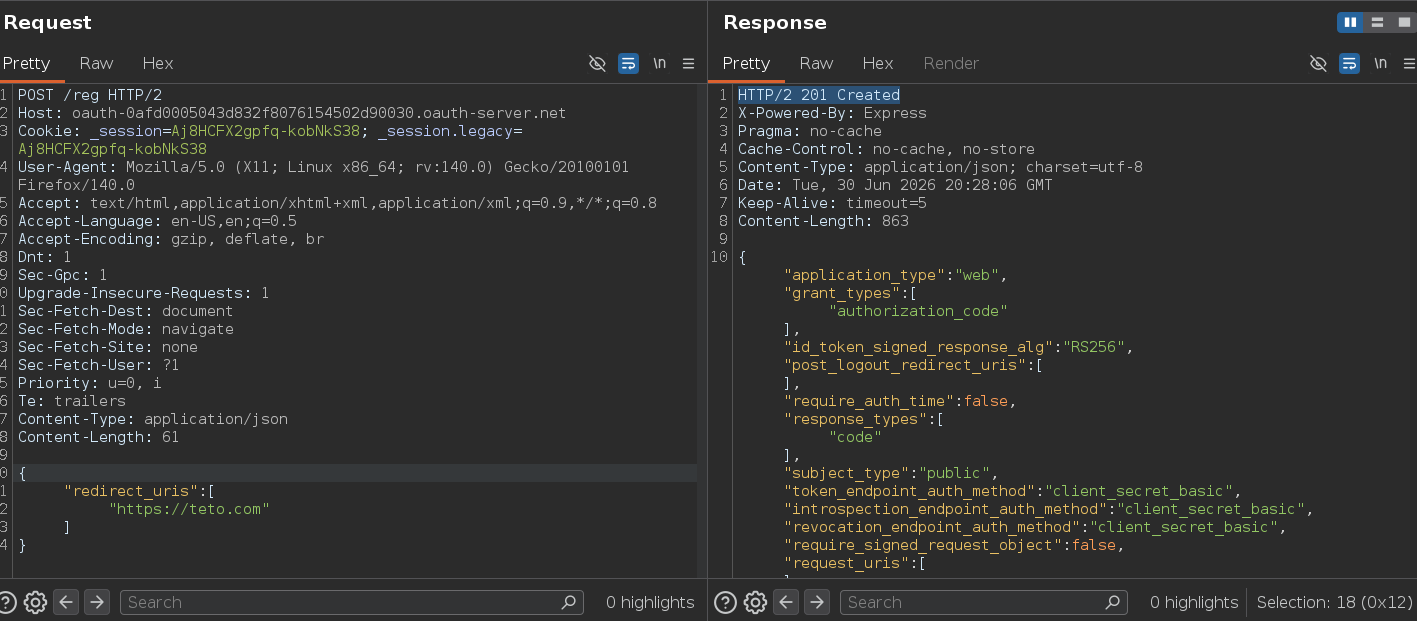Select side-by-side split layout icon
This screenshot has height=621, width=1417.
click(x=1351, y=22)
